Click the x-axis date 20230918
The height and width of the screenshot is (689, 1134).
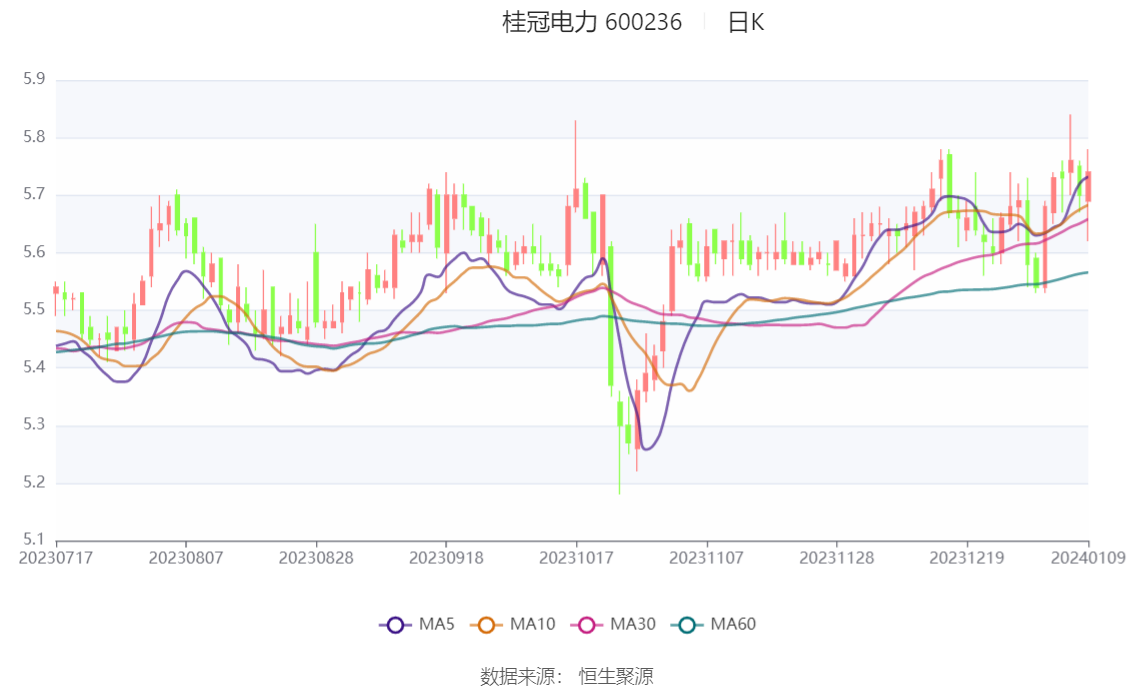[x=446, y=558]
